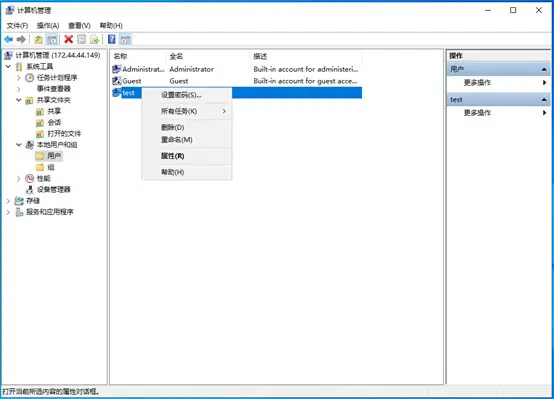
Task: Click 'Built-in account for administeri...' description
Action: [x=306, y=69]
